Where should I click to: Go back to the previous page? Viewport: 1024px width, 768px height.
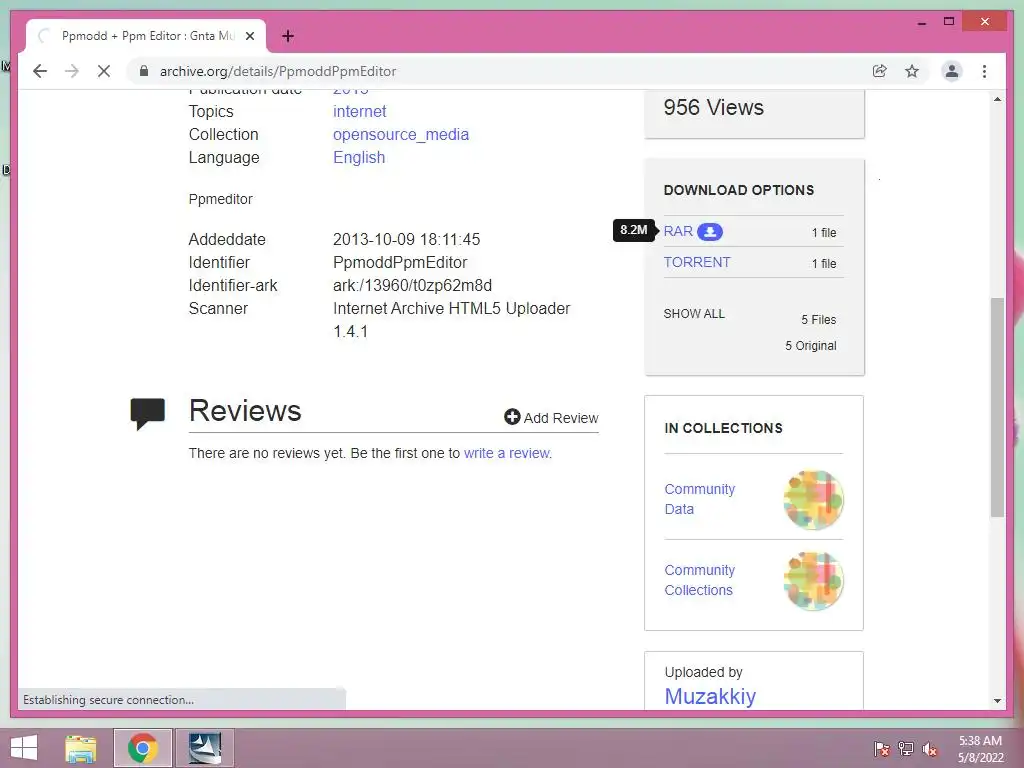[x=40, y=71]
